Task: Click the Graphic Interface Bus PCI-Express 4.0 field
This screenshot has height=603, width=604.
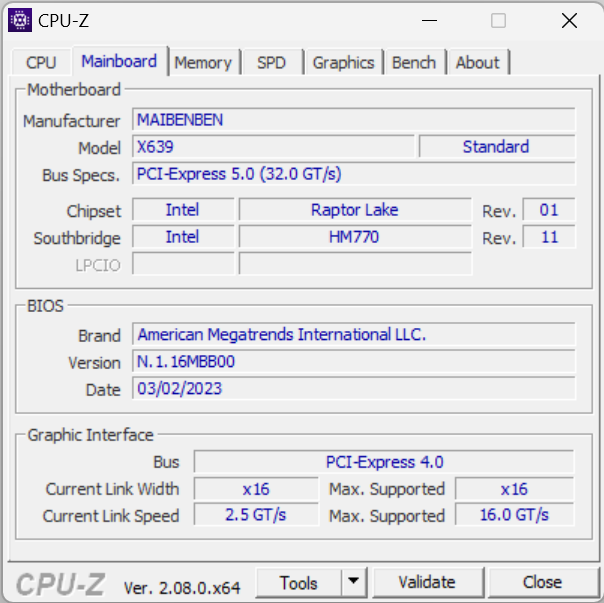Action: [384, 462]
